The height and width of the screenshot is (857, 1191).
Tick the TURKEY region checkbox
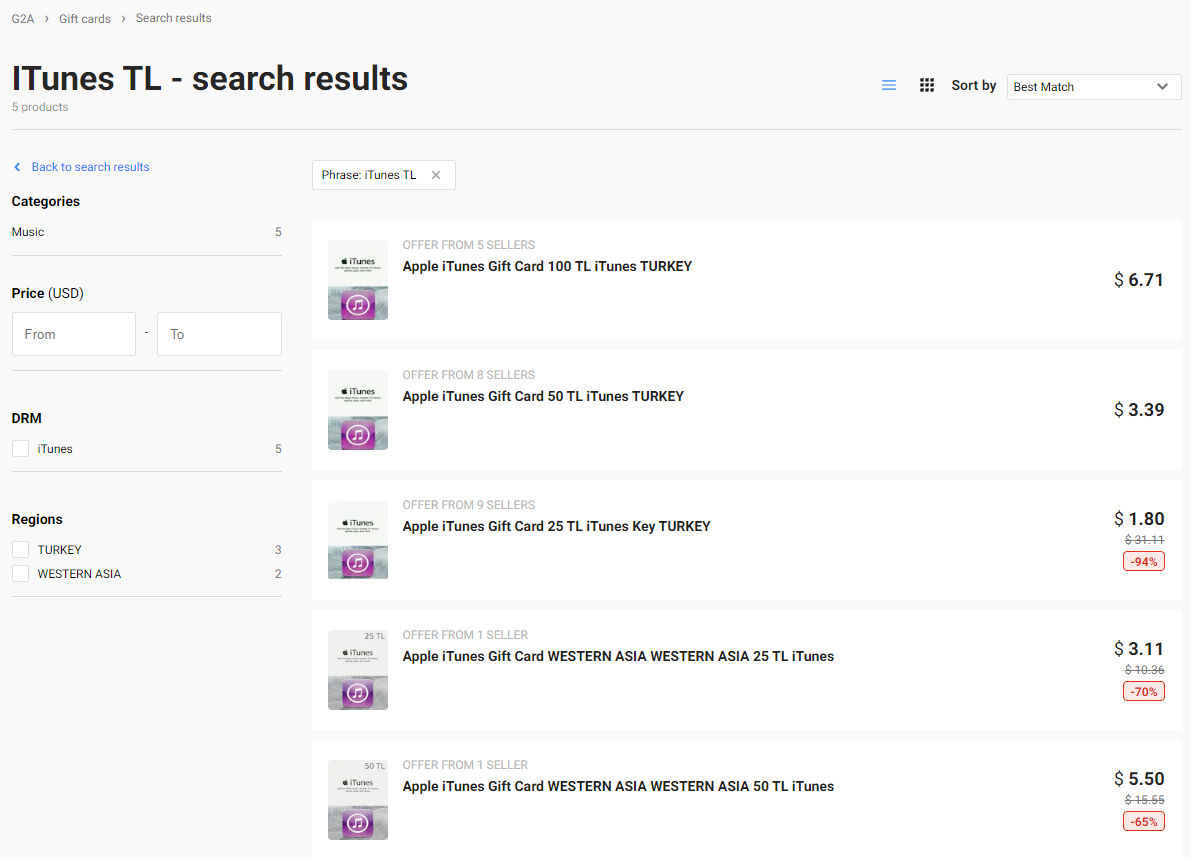pyautogui.click(x=21, y=550)
